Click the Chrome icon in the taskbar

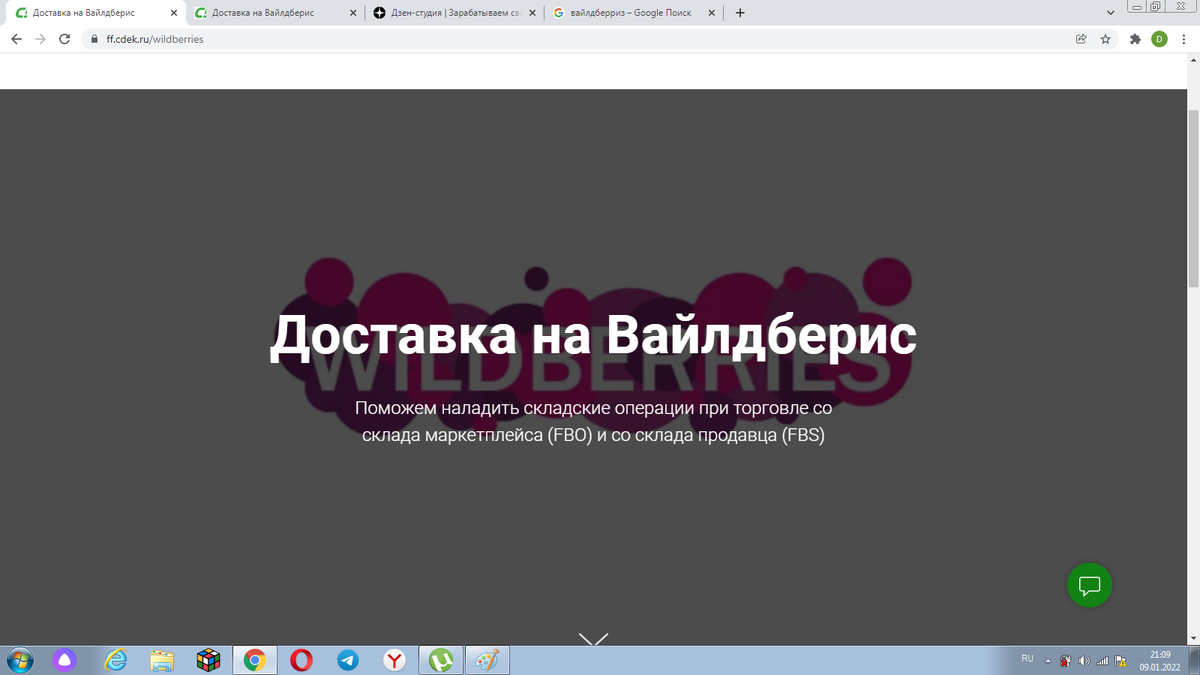point(254,660)
